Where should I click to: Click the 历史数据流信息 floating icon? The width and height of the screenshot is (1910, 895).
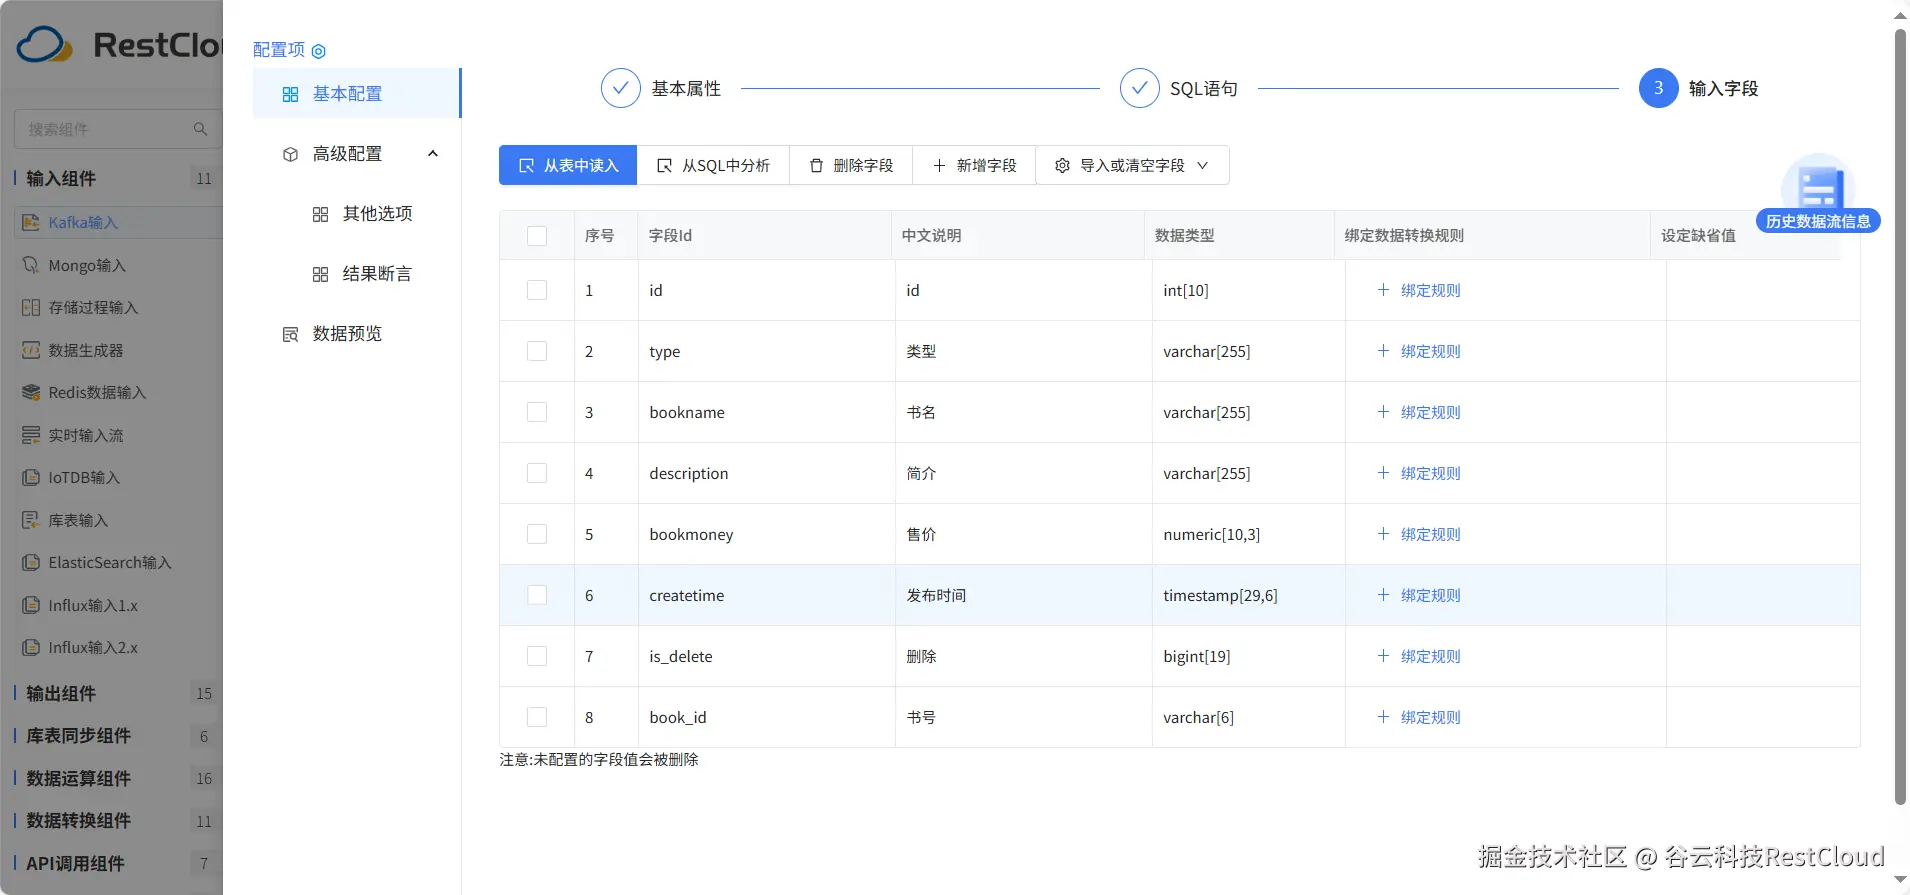pyautogui.click(x=1817, y=192)
